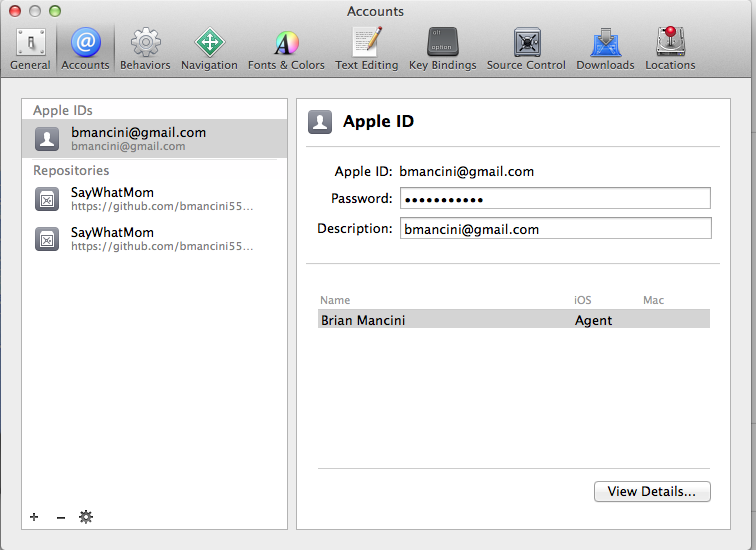Select first SayWhatMom repository
This screenshot has width=756, height=550.
pos(154,199)
